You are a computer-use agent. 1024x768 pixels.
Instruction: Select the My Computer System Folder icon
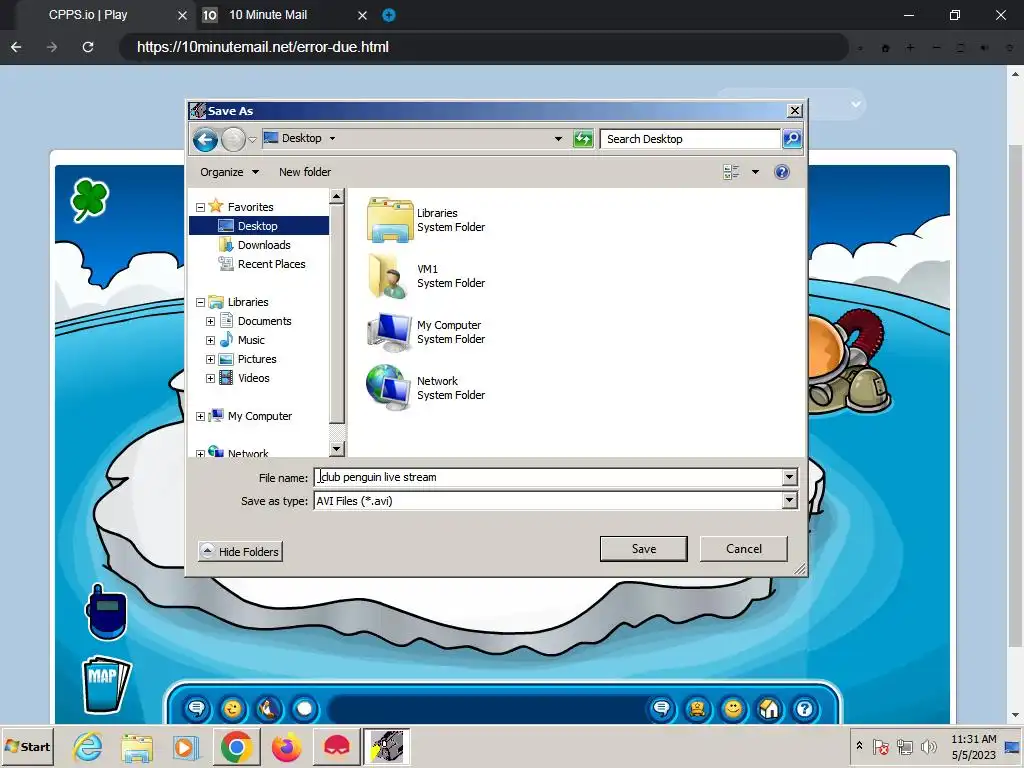tap(390, 332)
